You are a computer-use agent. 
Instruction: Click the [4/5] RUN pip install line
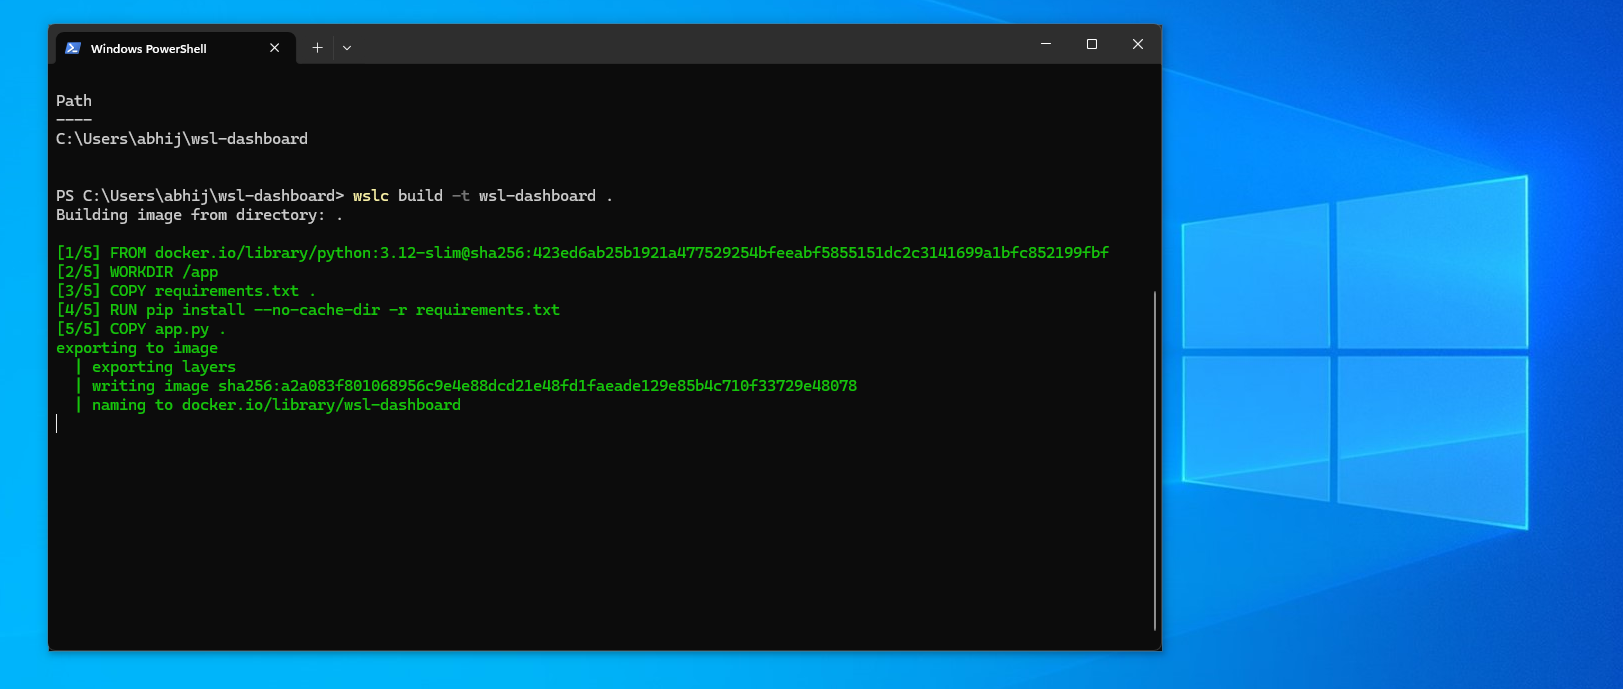point(308,310)
